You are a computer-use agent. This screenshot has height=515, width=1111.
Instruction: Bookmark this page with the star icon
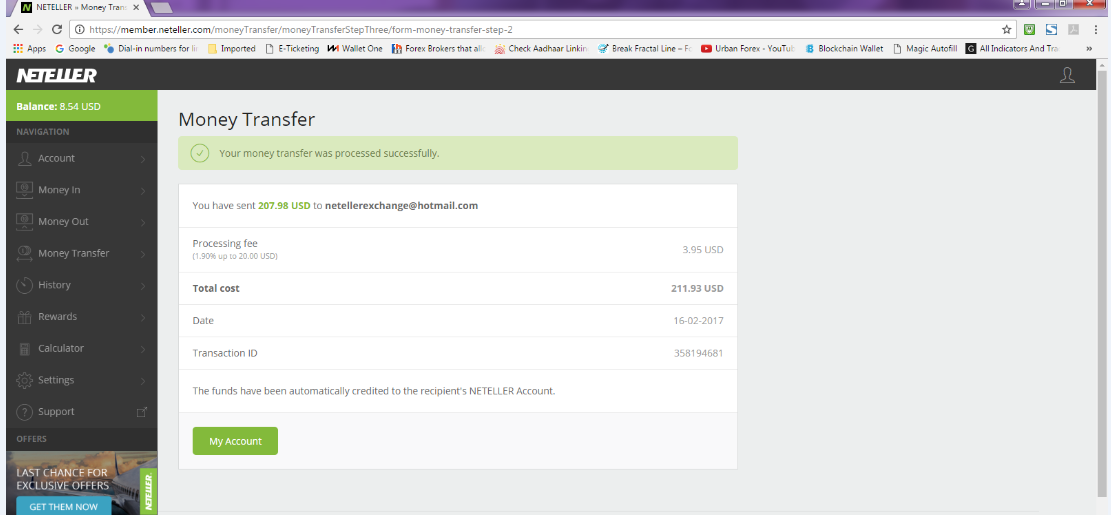1006,30
